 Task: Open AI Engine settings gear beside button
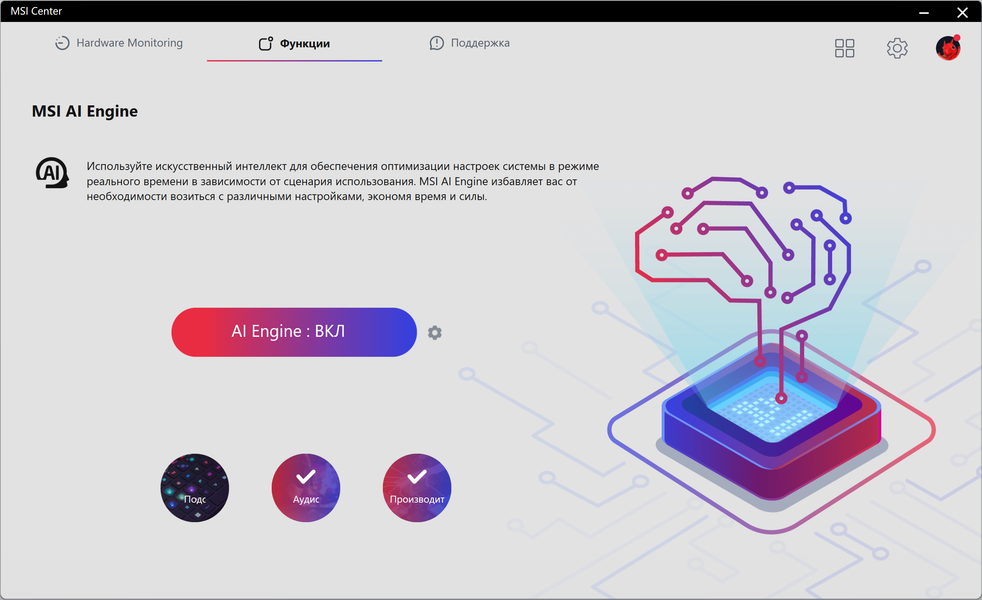435,333
